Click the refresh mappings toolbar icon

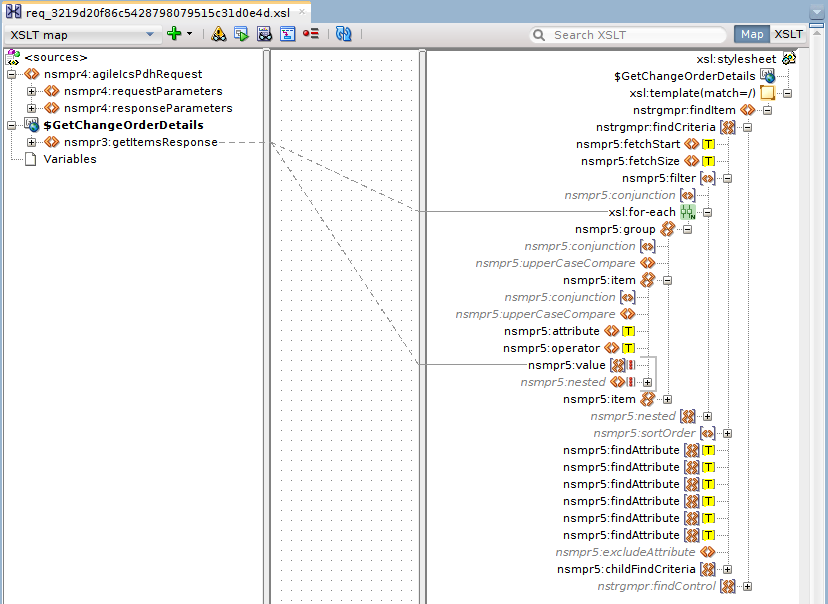[343, 33]
